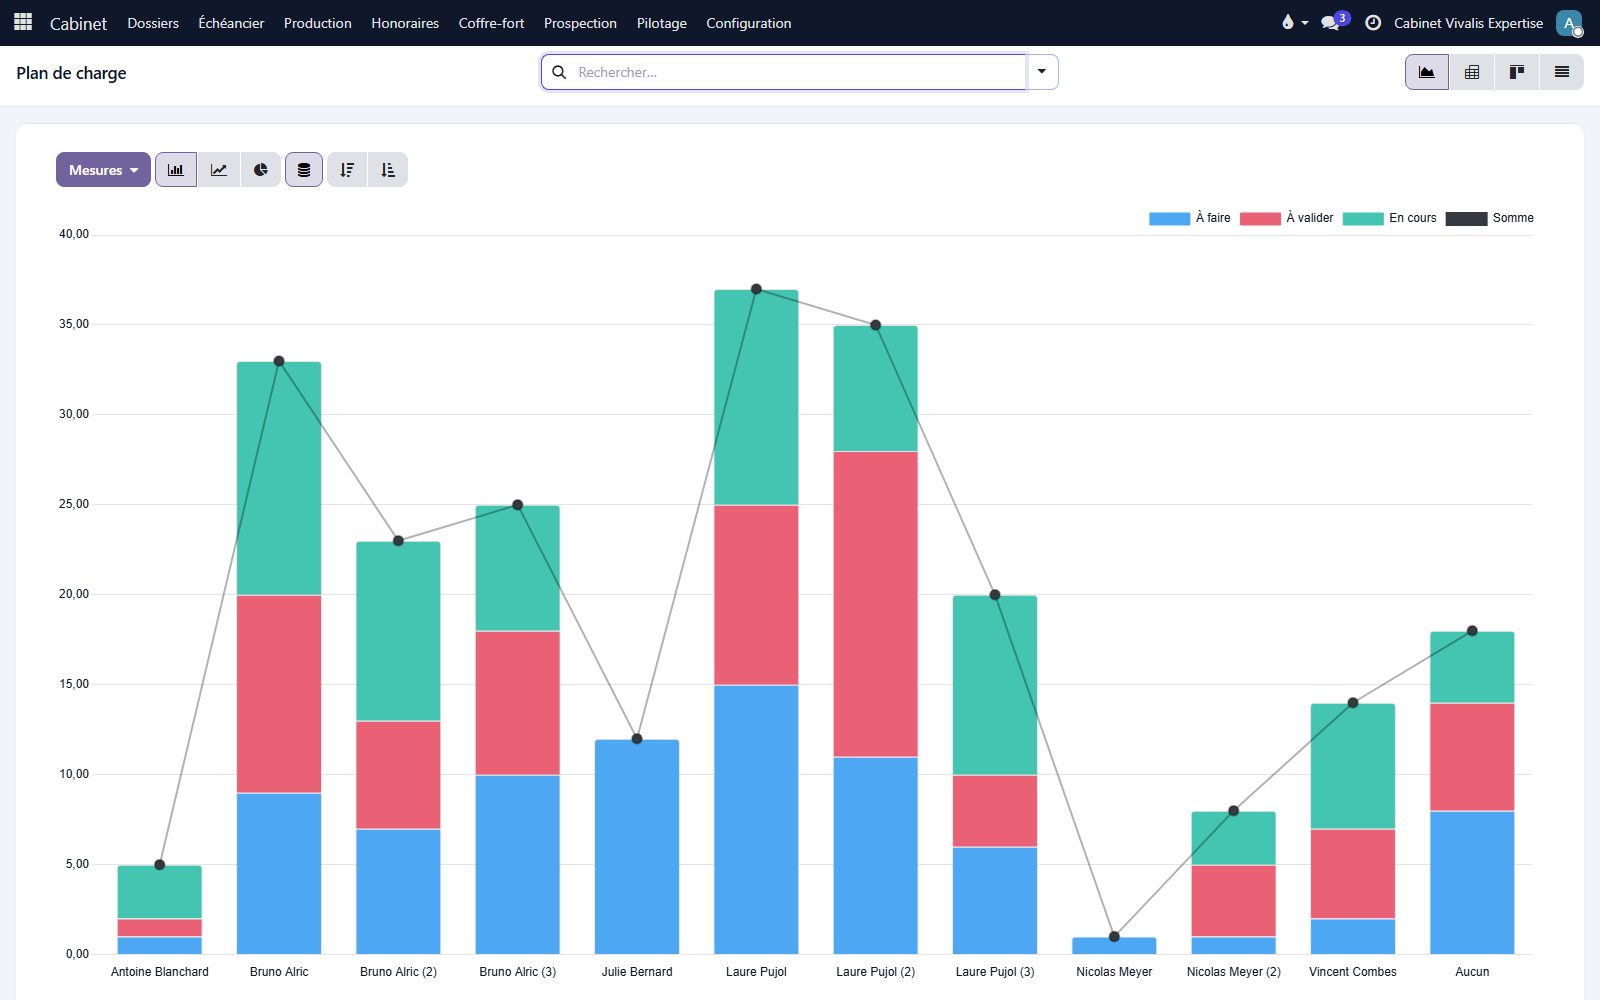Click the Somme data point above Laure Pujol
This screenshot has height=1000, width=1600.
pyautogui.click(x=756, y=289)
